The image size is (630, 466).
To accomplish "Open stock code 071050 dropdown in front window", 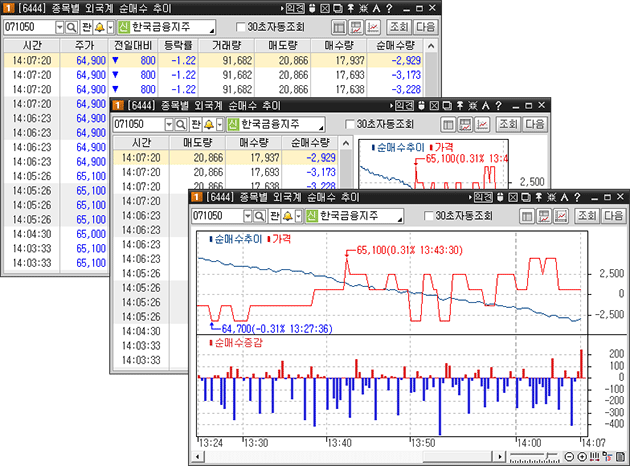I will [248, 217].
